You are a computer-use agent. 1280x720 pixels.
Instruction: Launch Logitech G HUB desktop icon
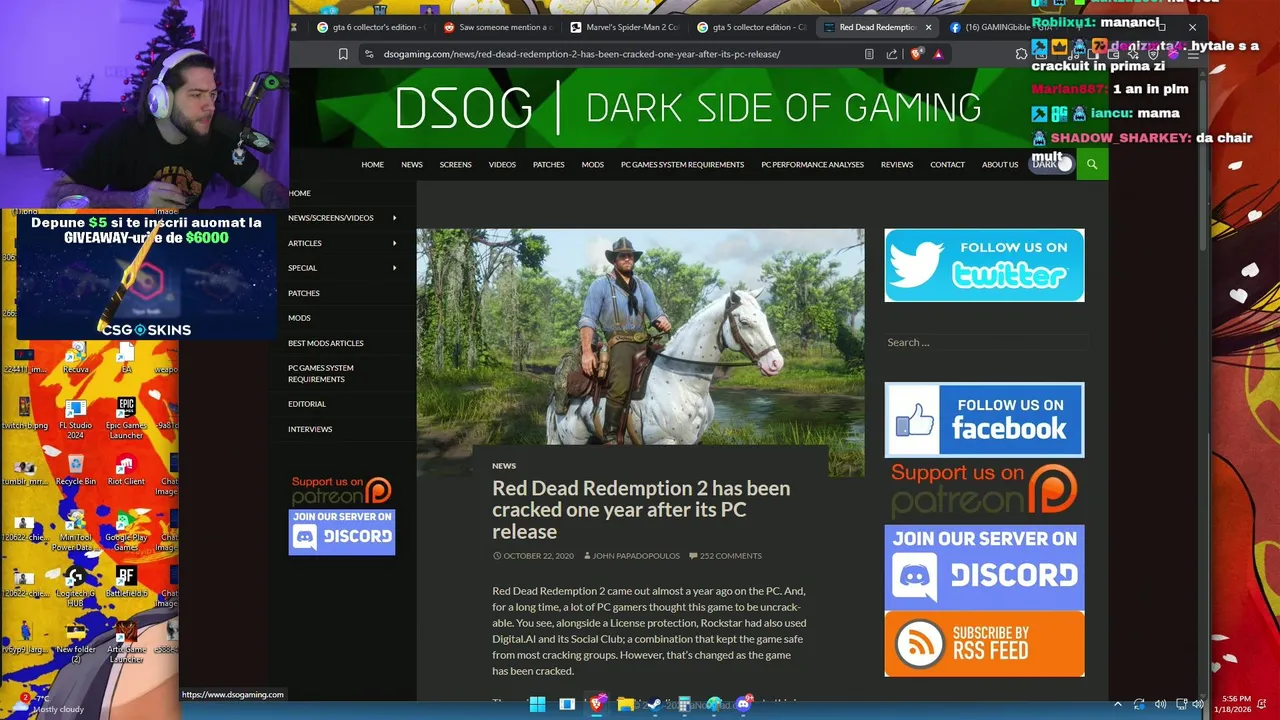74,587
